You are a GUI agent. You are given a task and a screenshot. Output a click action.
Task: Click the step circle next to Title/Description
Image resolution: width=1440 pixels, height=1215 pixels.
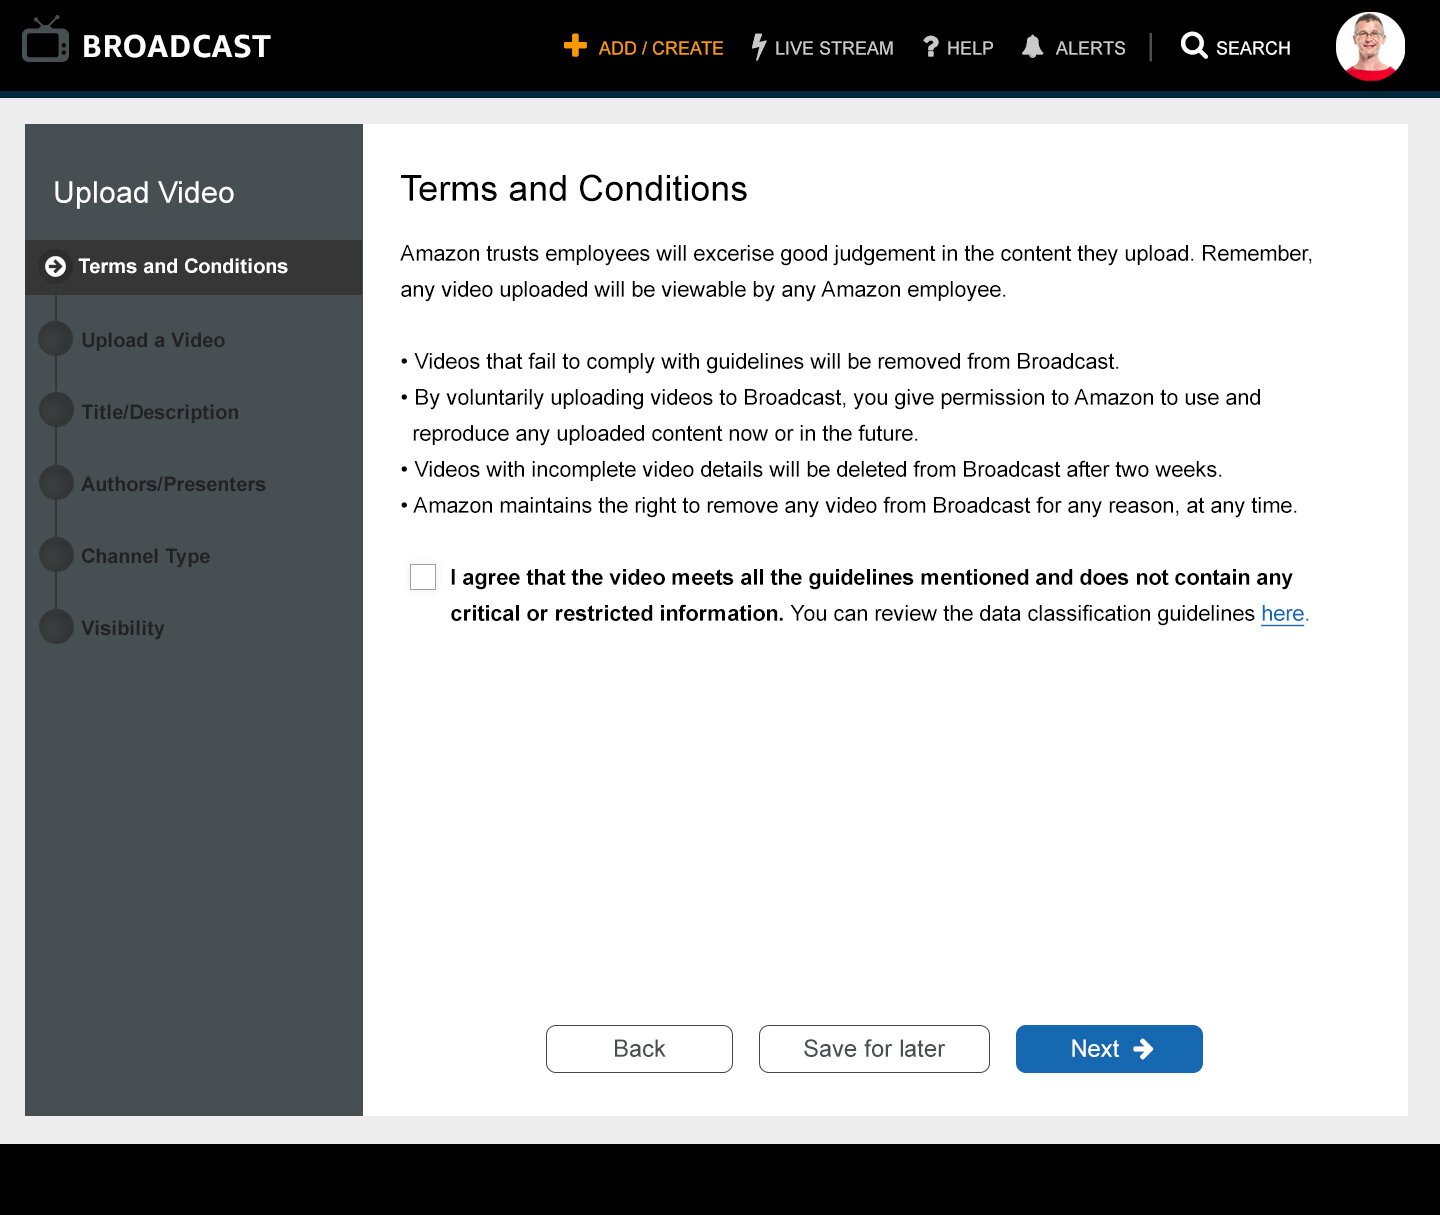(56, 411)
